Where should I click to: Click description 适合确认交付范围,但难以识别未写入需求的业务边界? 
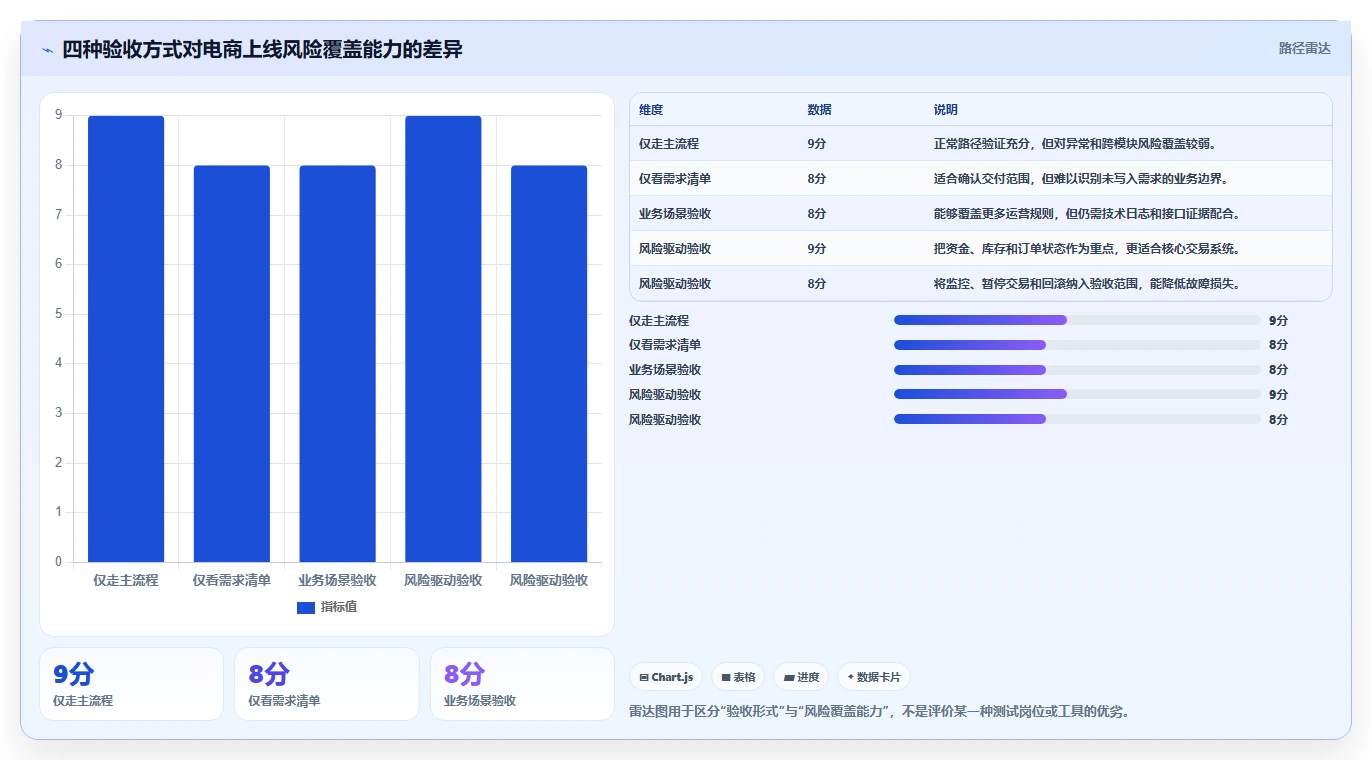tap(1081, 179)
